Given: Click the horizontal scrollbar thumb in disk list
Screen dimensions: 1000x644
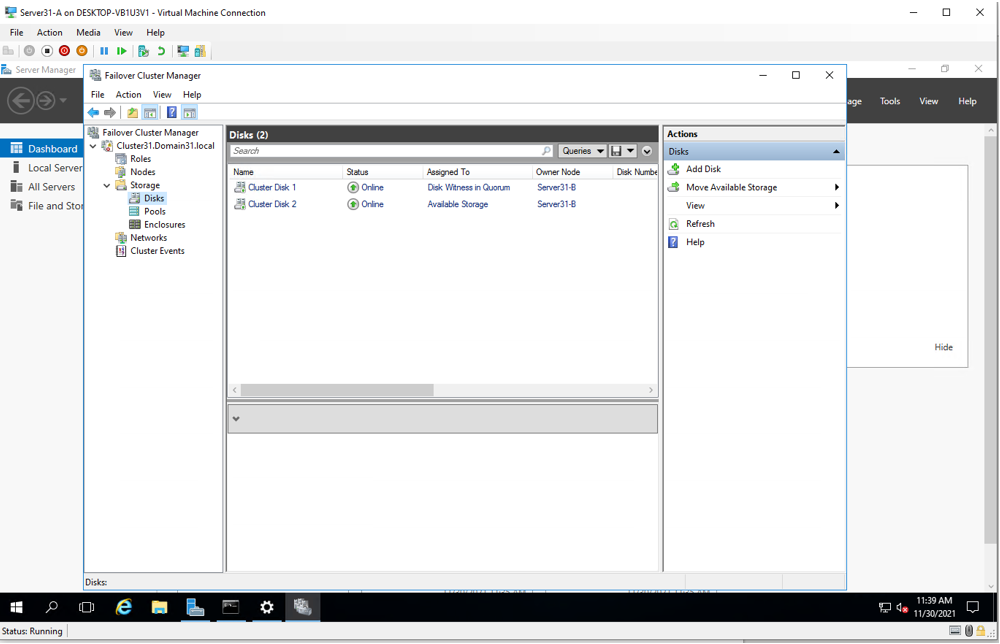Looking at the screenshot, I should (x=337, y=390).
